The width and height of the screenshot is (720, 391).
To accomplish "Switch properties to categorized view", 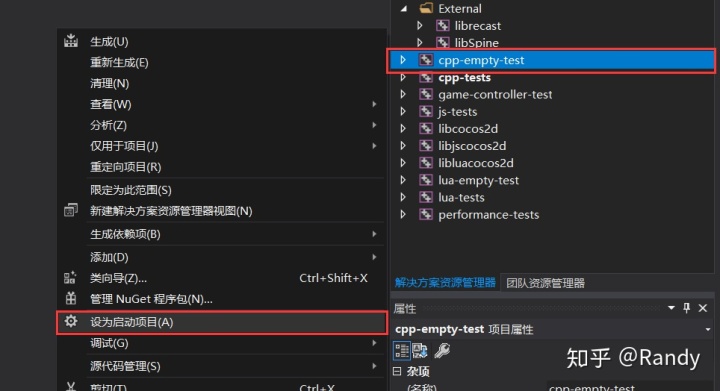I will [x=402, y=351].
